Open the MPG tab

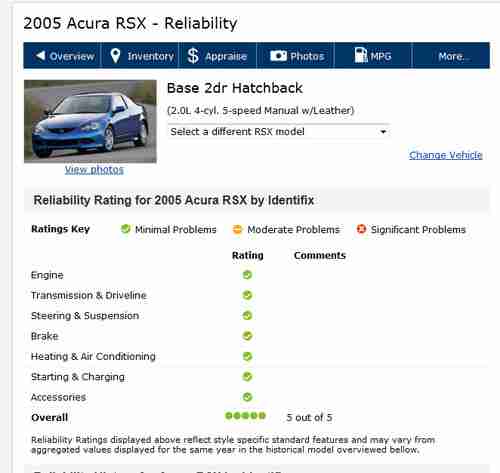373,55
